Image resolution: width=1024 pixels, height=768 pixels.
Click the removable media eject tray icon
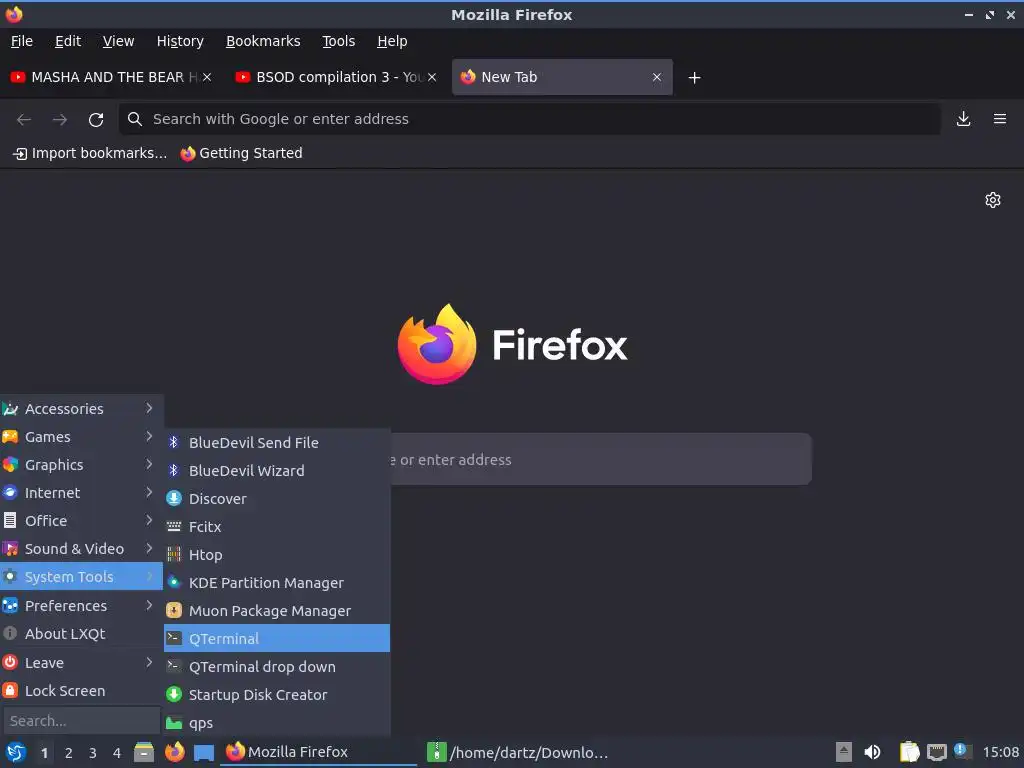tap(844, 752)
